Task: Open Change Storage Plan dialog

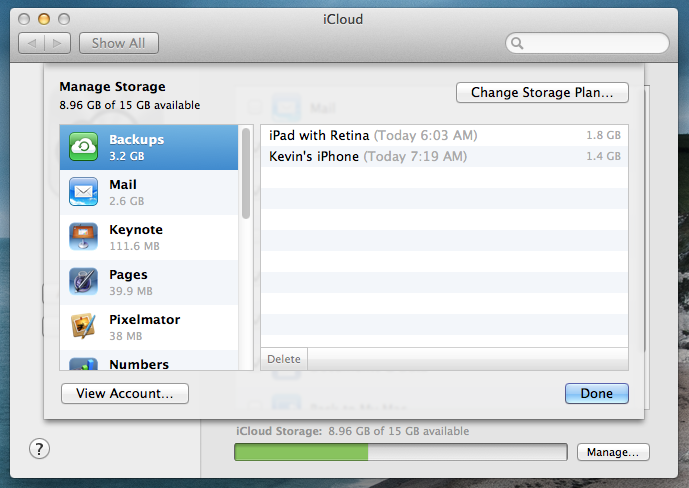Action: click(542, 93)
